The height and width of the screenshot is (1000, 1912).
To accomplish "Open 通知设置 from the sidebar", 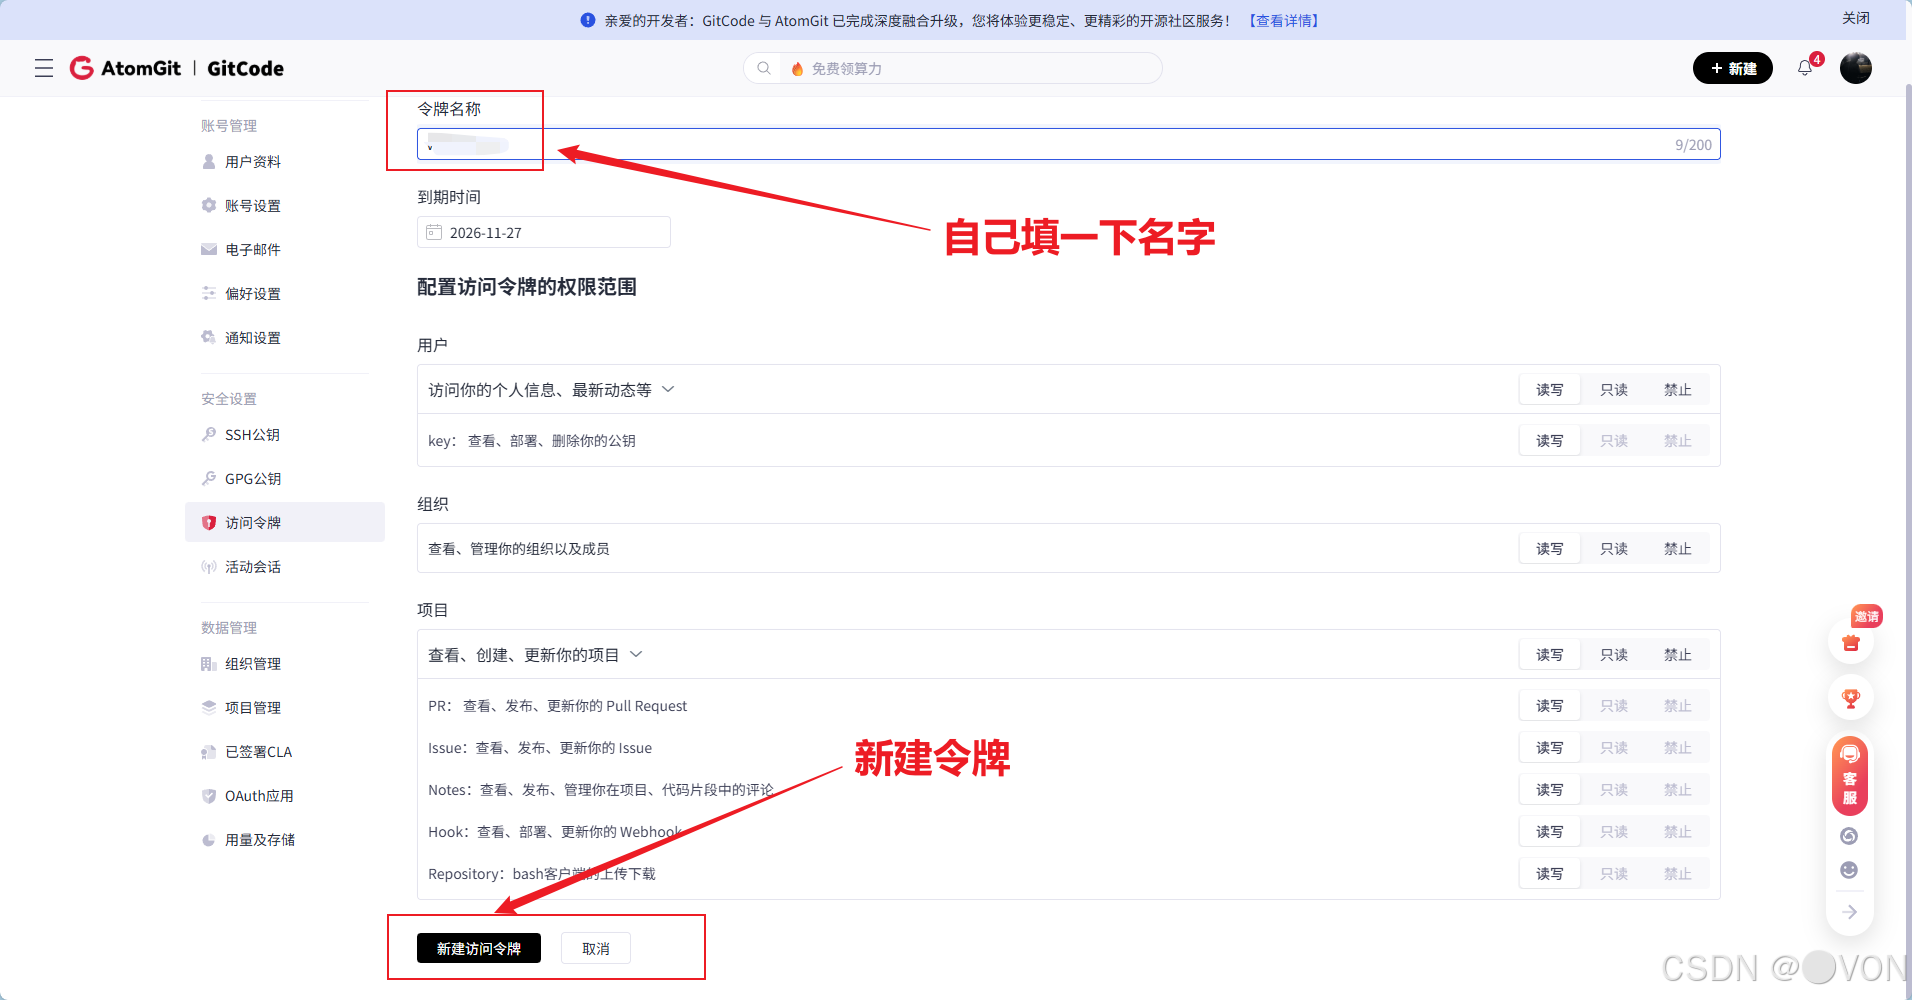I will point(251,337).
